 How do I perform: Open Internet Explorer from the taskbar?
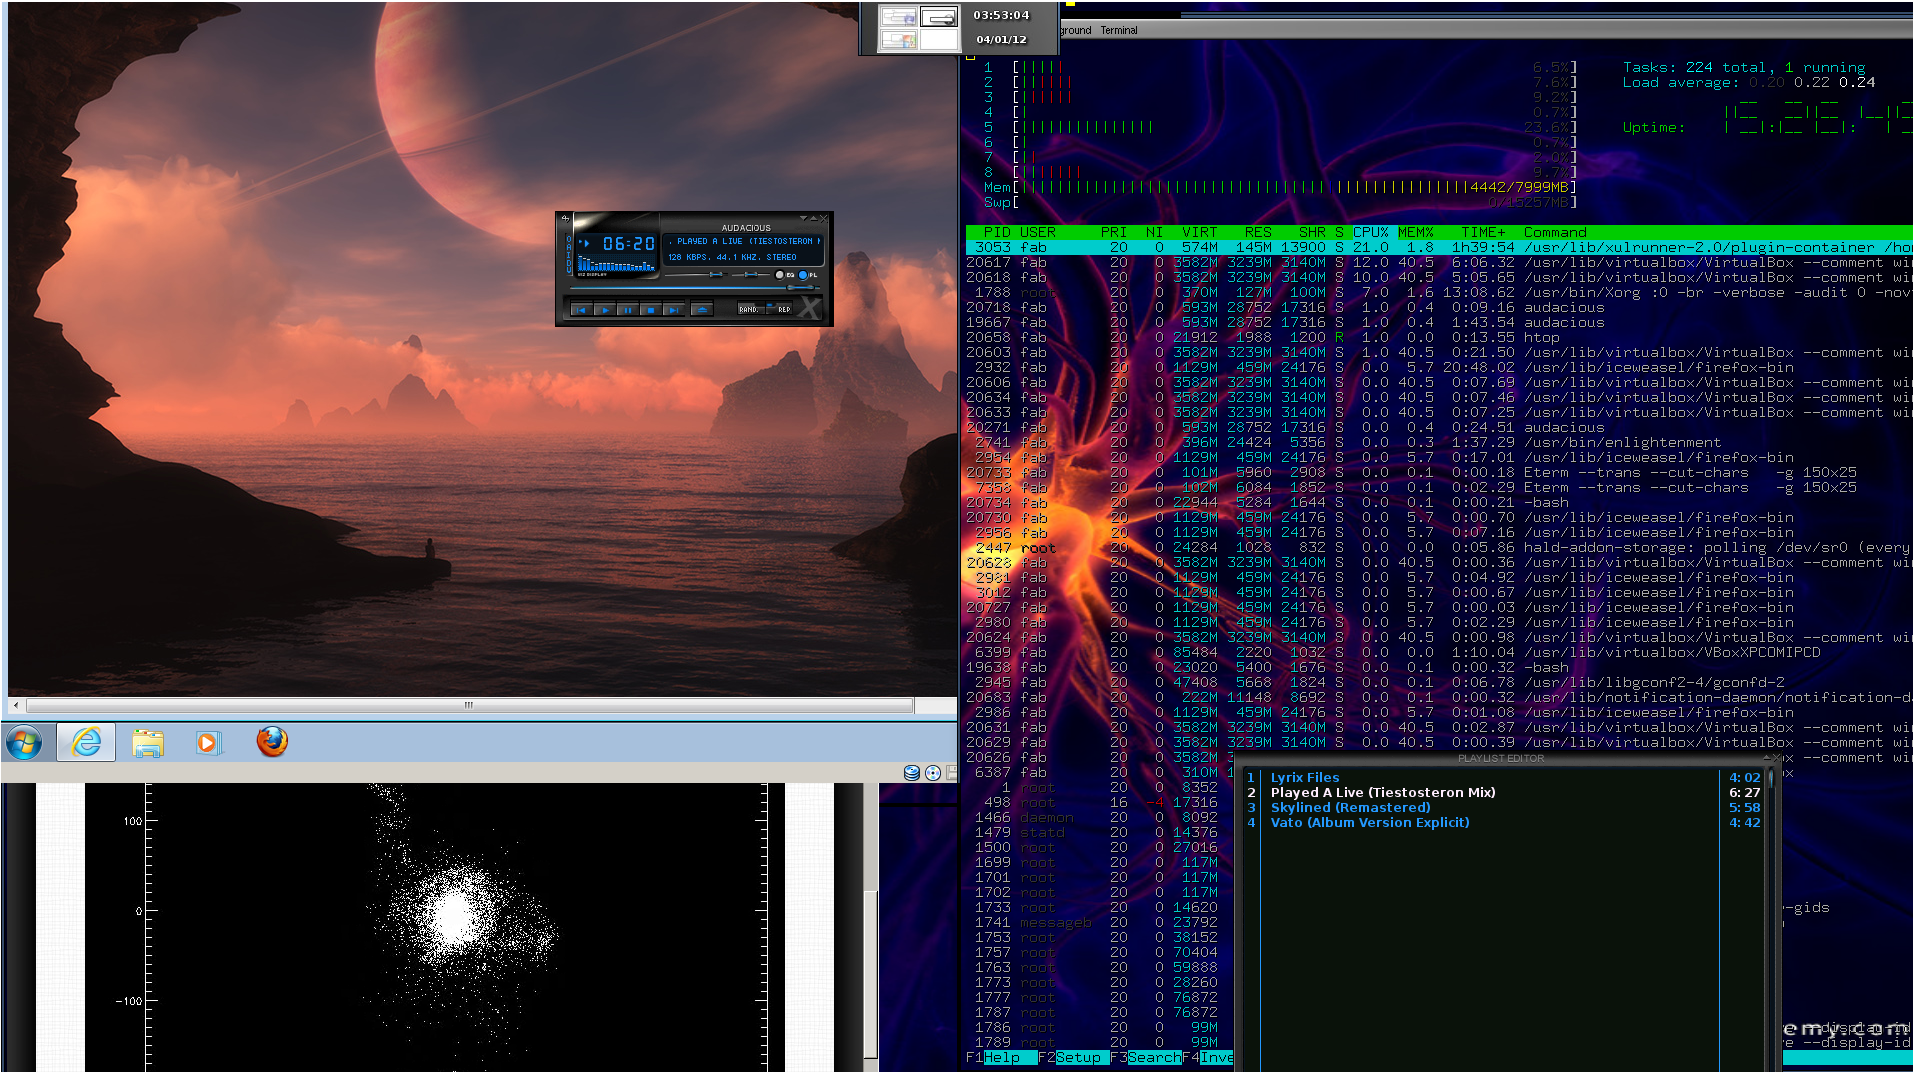(87, 742)
